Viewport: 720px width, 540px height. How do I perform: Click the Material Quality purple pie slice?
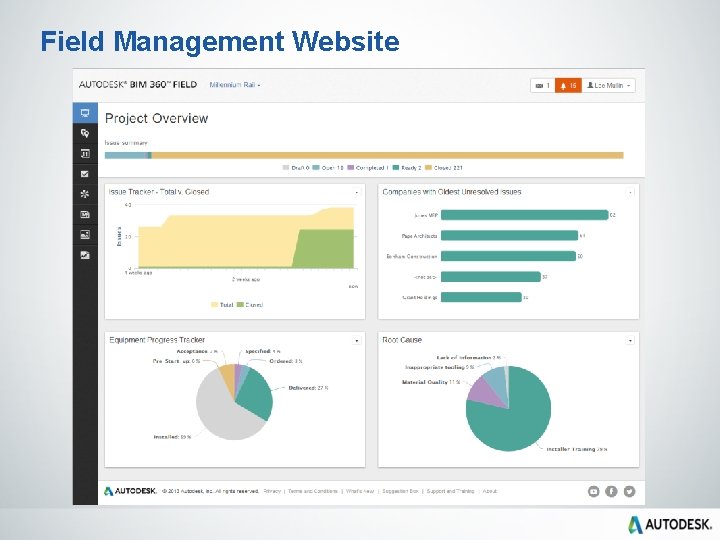[487, 393]
